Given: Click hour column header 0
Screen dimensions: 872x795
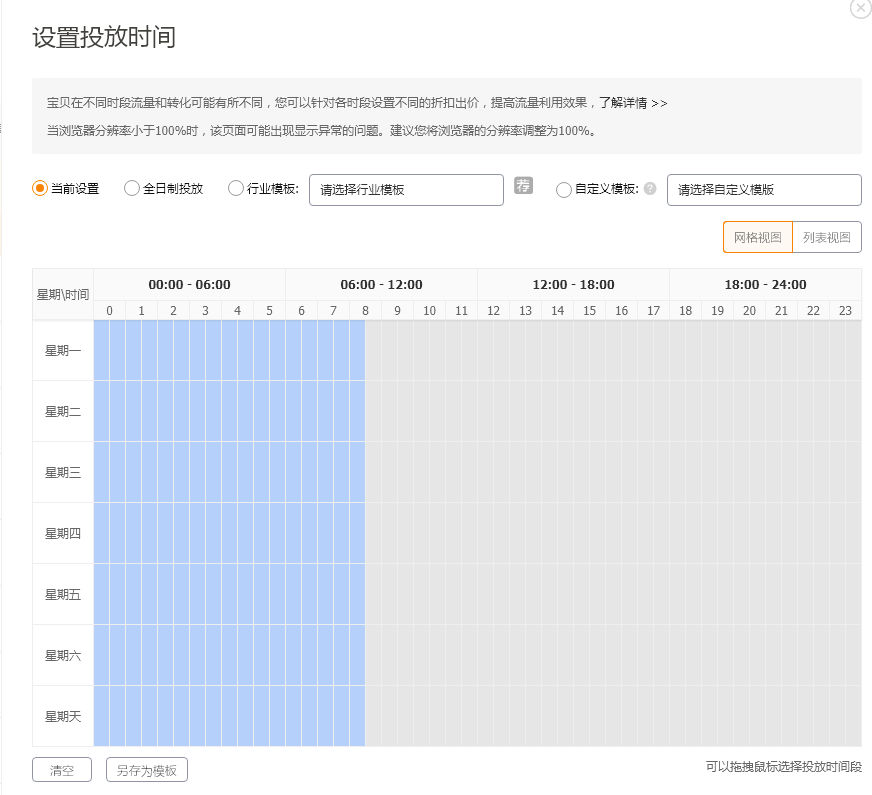Looking at the screenshot, I should pyautogui.click(x=110, y=311).
